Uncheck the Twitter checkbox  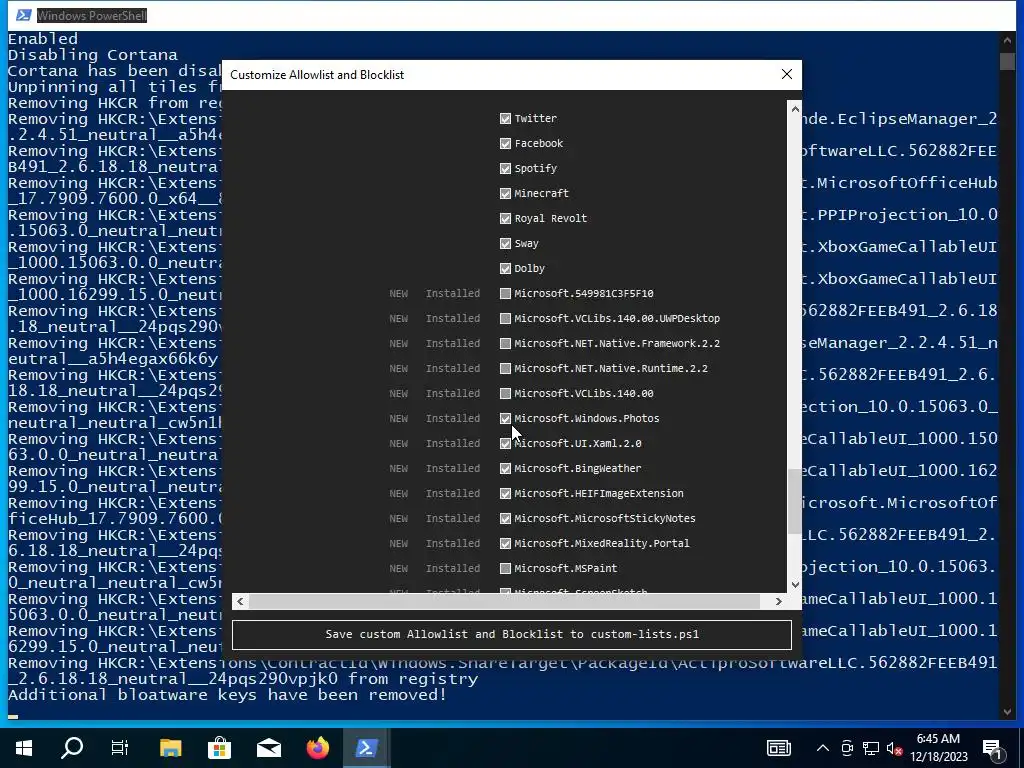tap(505, 118)
